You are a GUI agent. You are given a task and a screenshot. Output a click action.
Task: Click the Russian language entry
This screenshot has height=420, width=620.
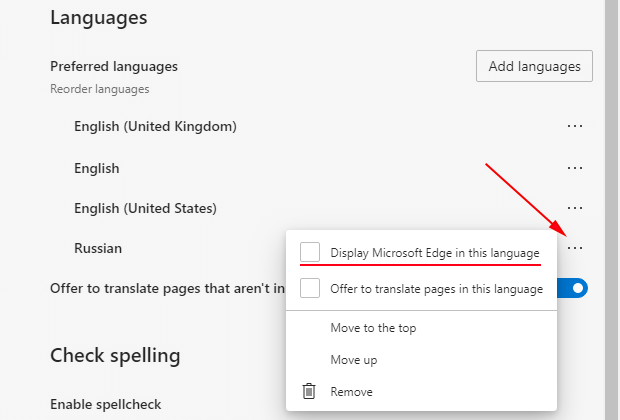pos(98,248)
